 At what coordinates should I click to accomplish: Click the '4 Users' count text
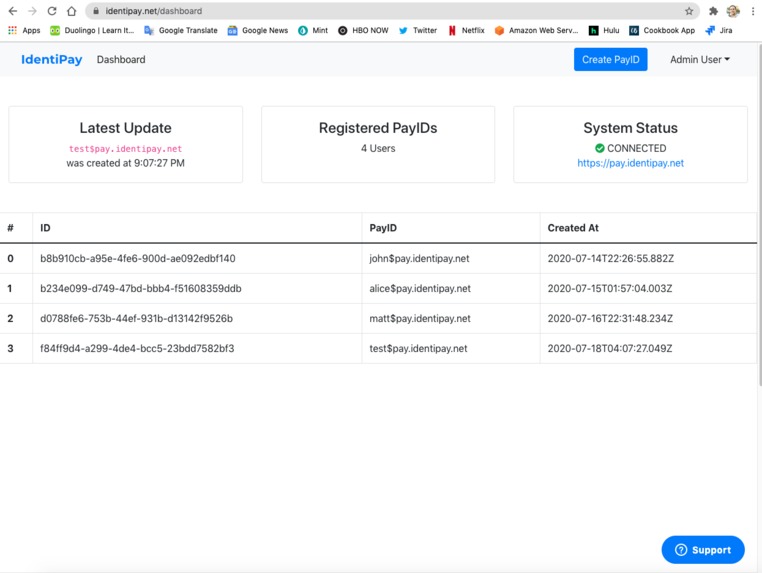tap(378, 148)
